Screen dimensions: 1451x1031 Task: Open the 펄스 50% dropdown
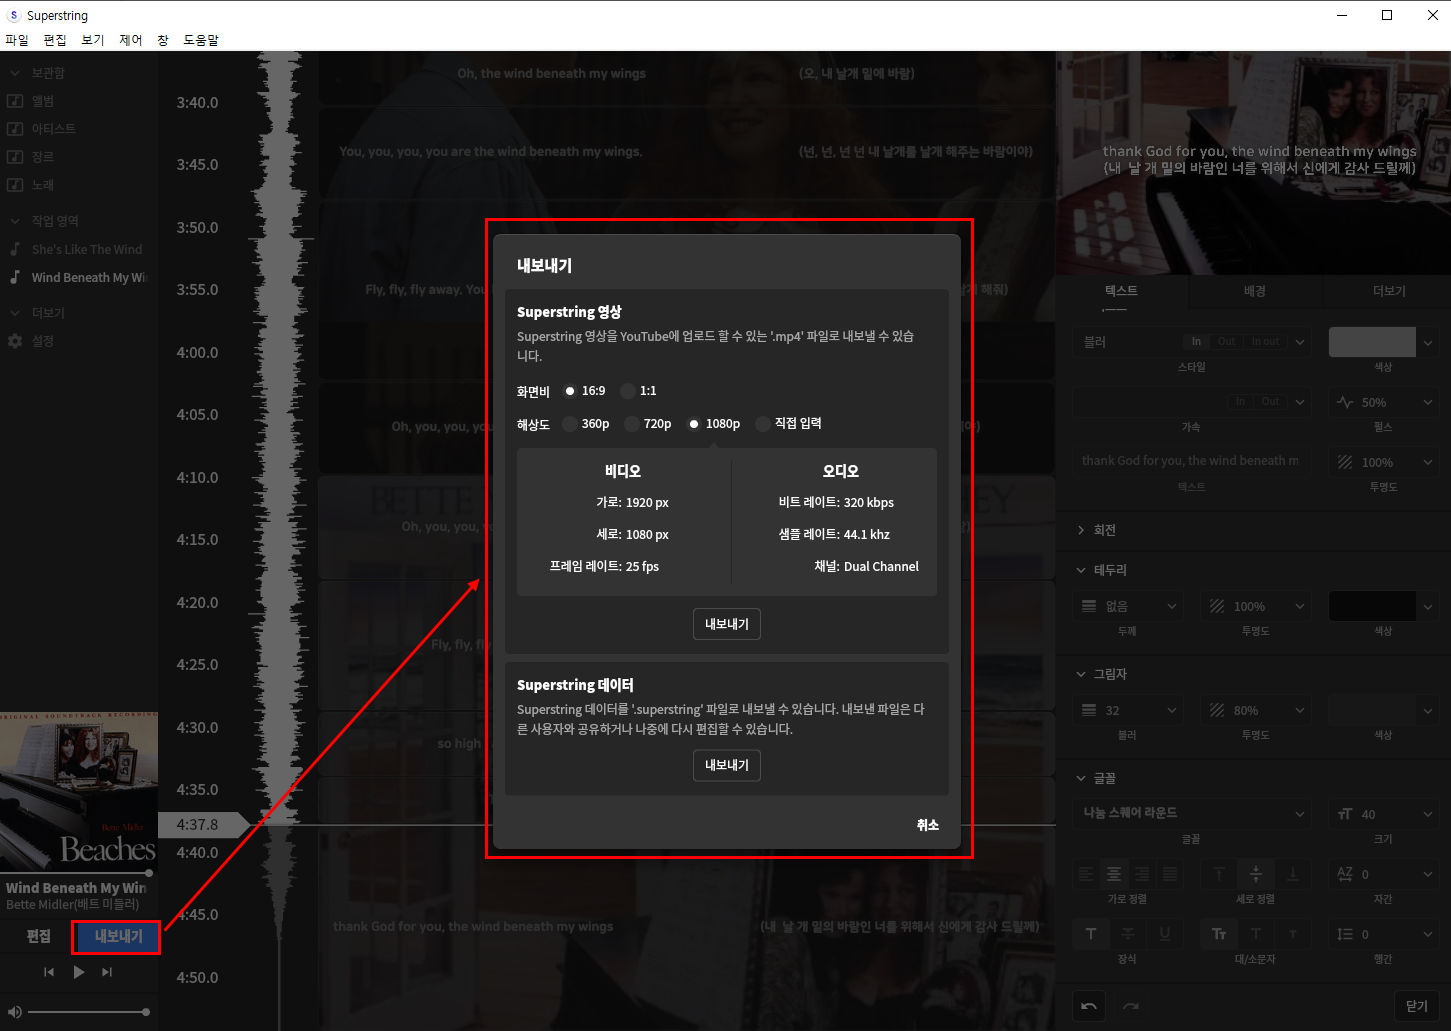point(1384,402)
